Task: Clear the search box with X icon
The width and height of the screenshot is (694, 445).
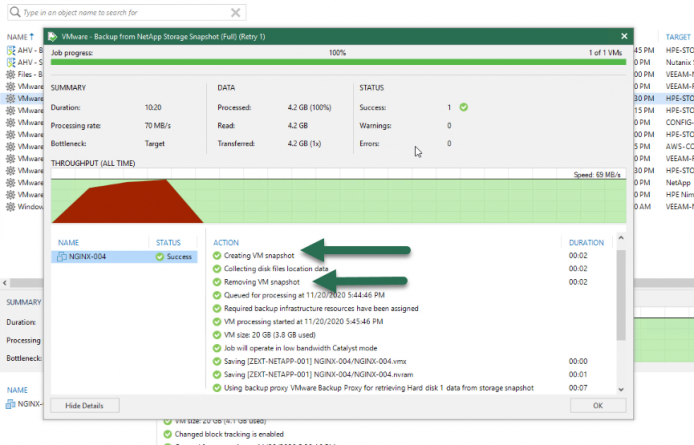Action: click(235, 12)
